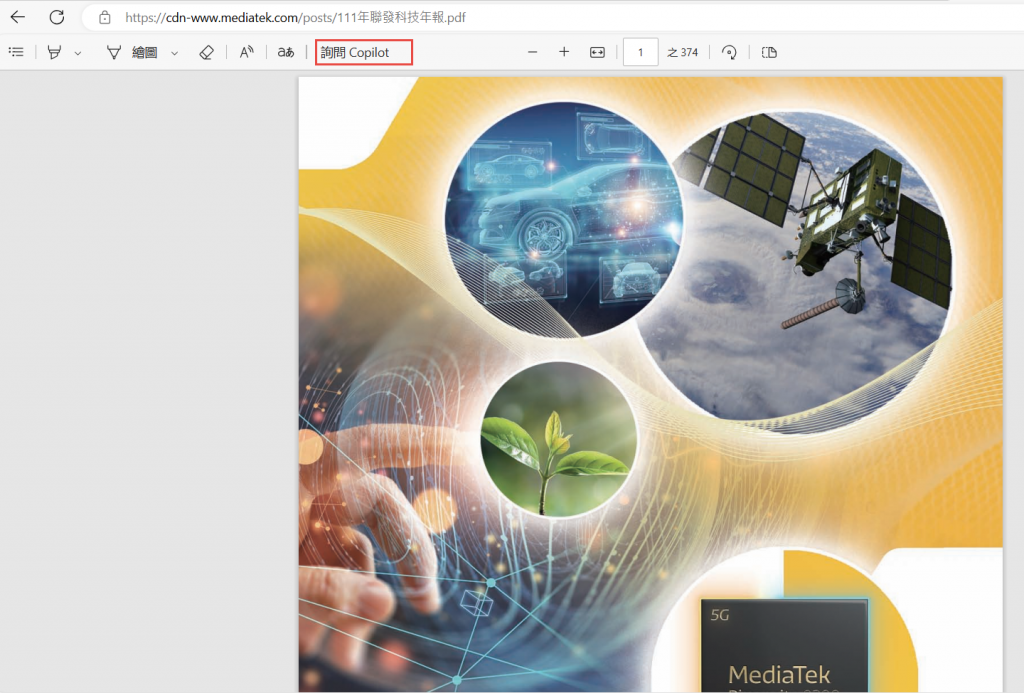Reload the page with the refresh icon
This screenshot has height=693, width=1024.
[57, 17]
